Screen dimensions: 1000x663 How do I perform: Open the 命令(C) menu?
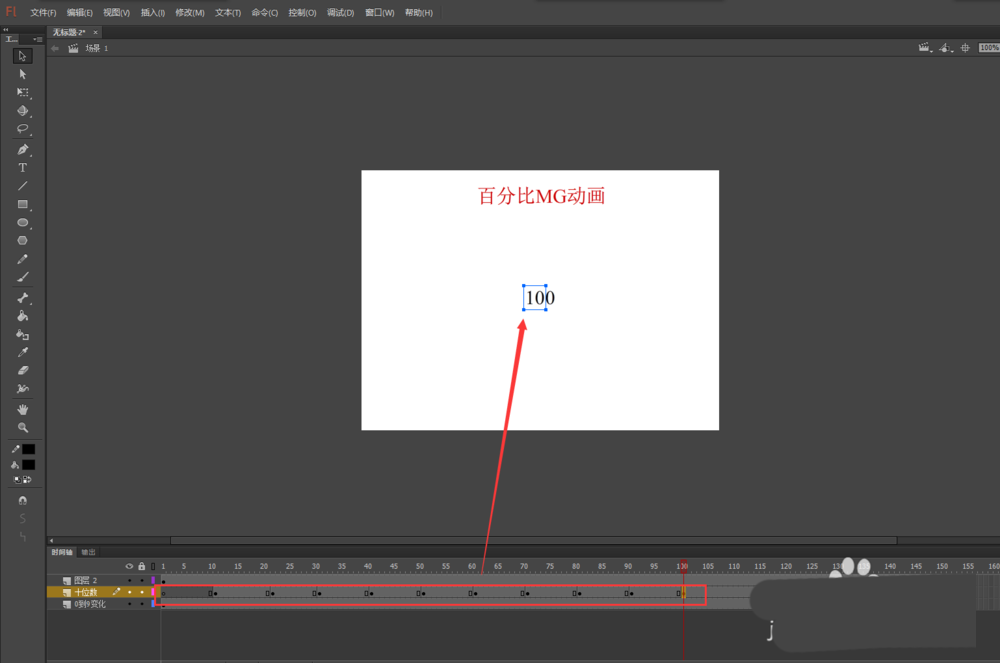(265, 13)
